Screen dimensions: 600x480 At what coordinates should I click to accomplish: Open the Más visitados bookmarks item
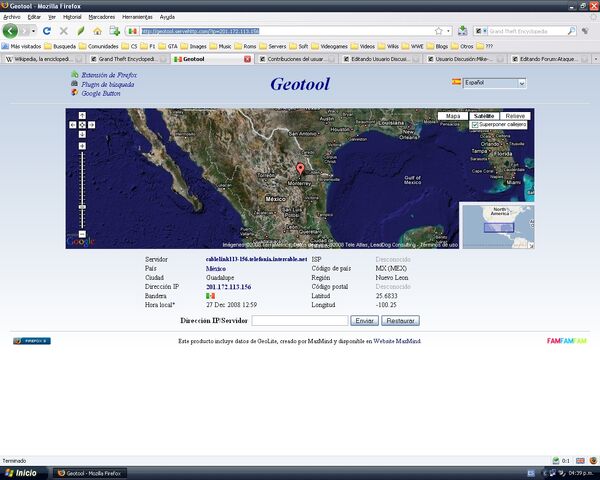click(x=21, y=46)
